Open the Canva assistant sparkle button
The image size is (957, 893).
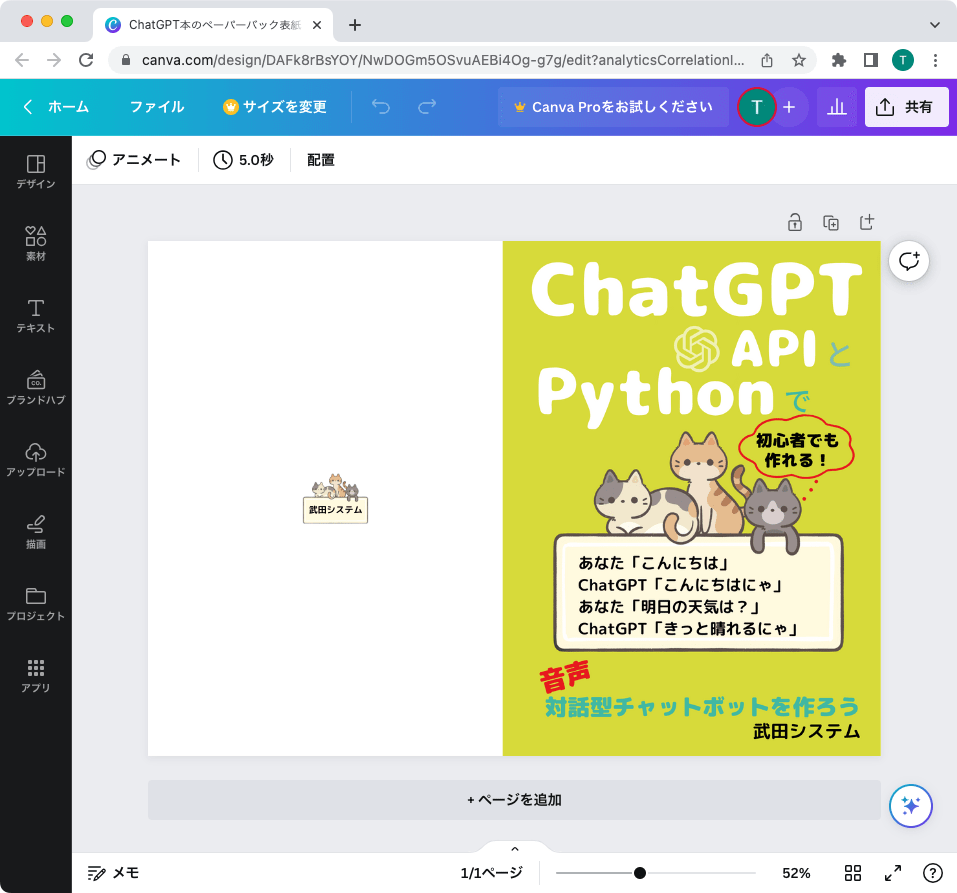(x=911, y=806)
